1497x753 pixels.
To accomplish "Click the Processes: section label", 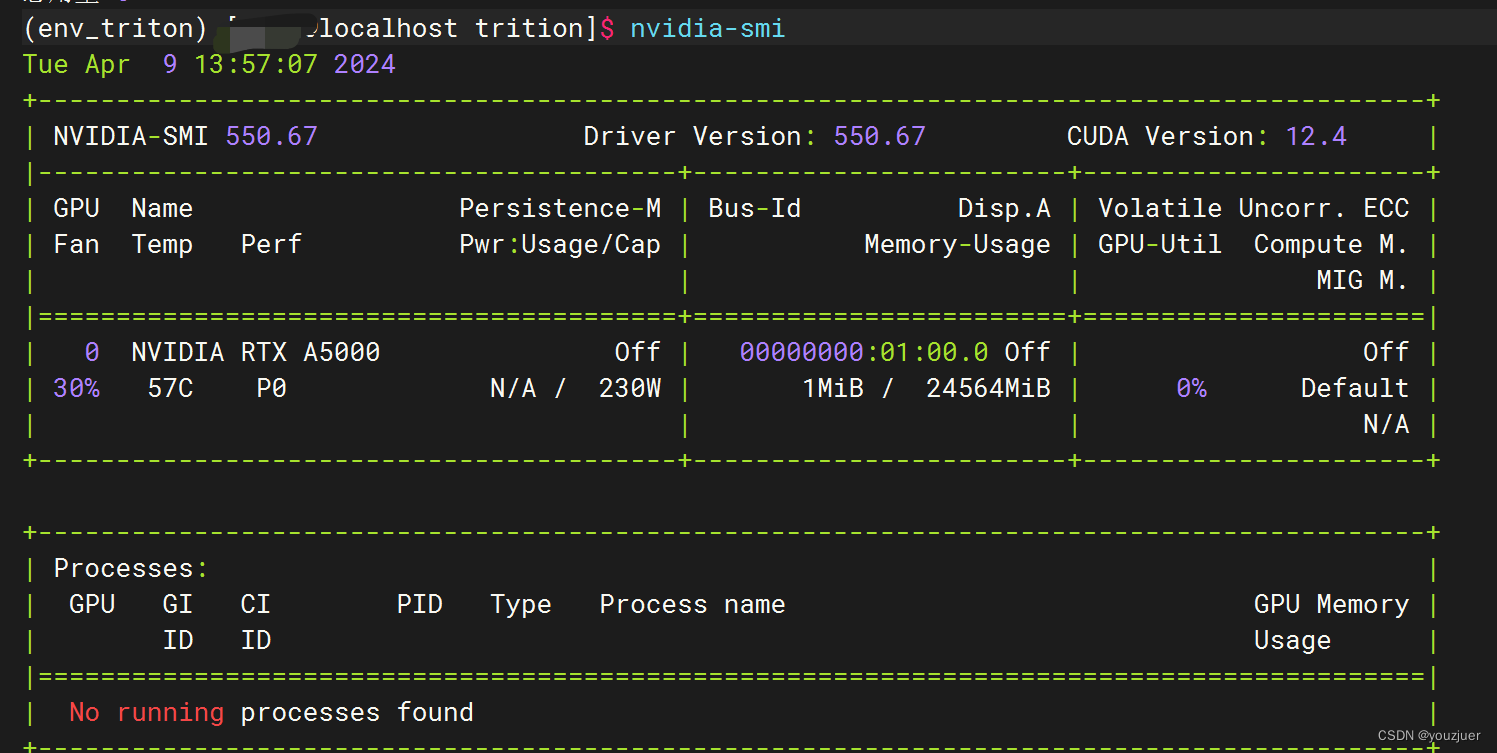I will (x=131, y=568).
